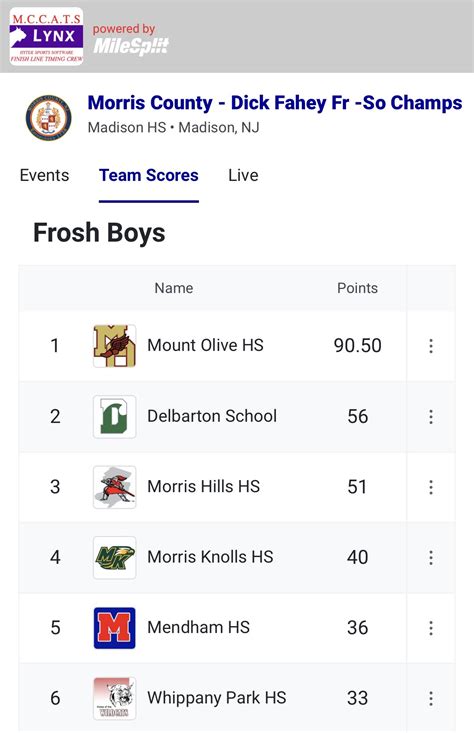The width and height of the screenshot is (474, 733).
Task: Click the Whippany Park HS wildcat logo
Action: 115,698
